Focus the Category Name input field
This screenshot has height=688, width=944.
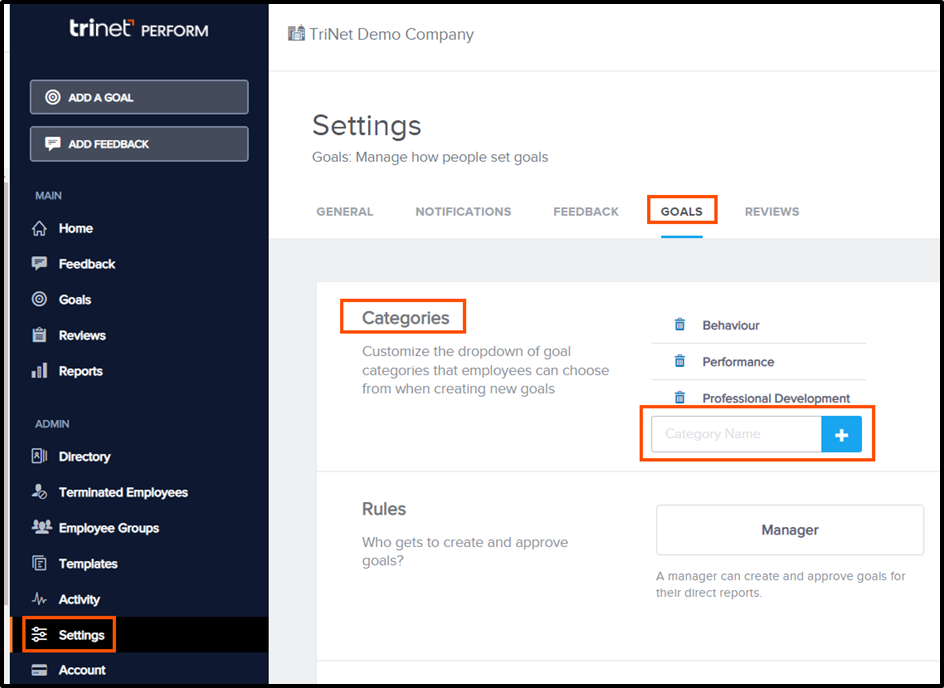736,434
